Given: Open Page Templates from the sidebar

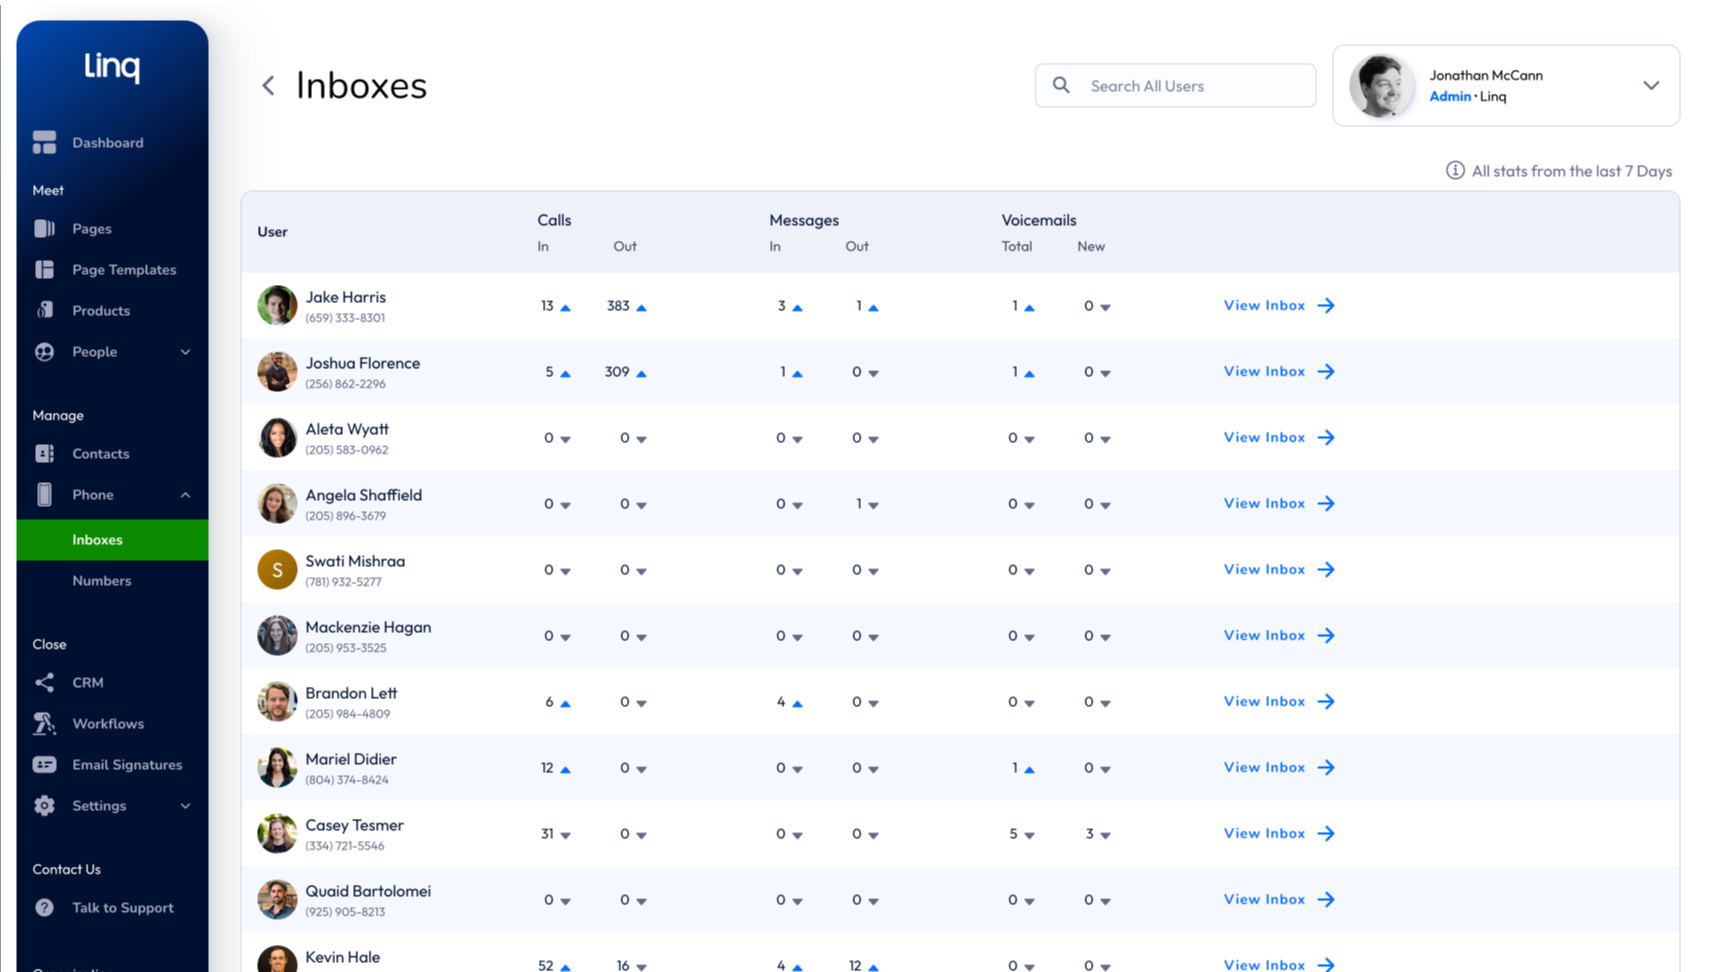Looking at the screenshot, I should (123, 270).
